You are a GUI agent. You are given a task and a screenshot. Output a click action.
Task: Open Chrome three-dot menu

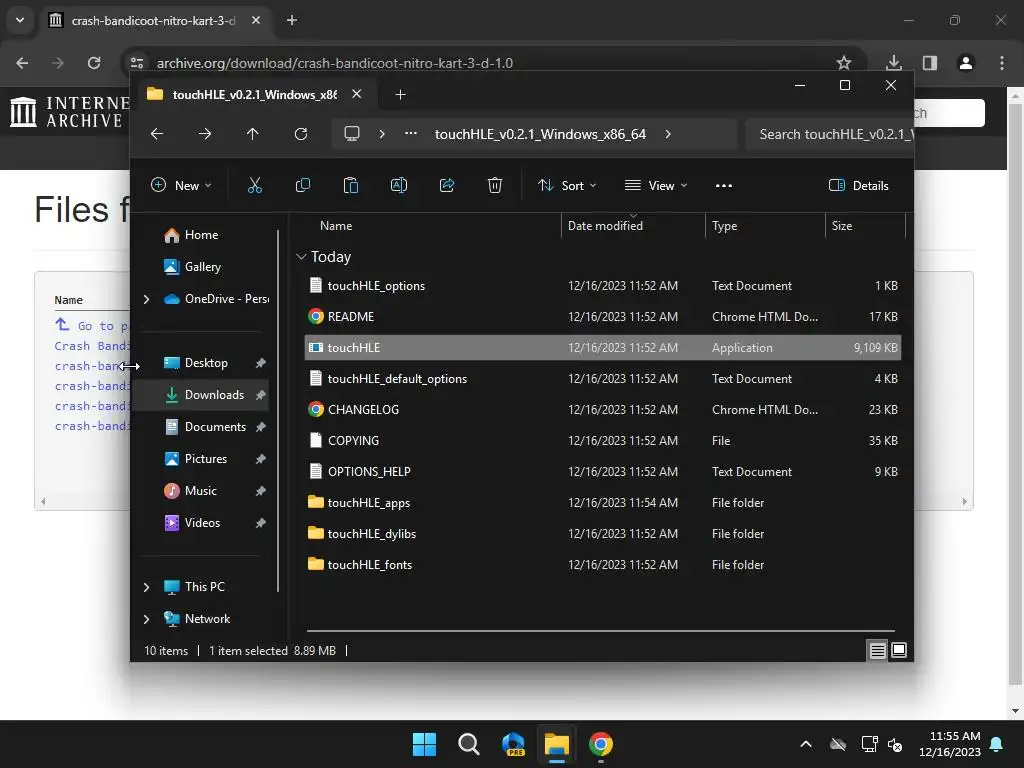click(1002, 63)
